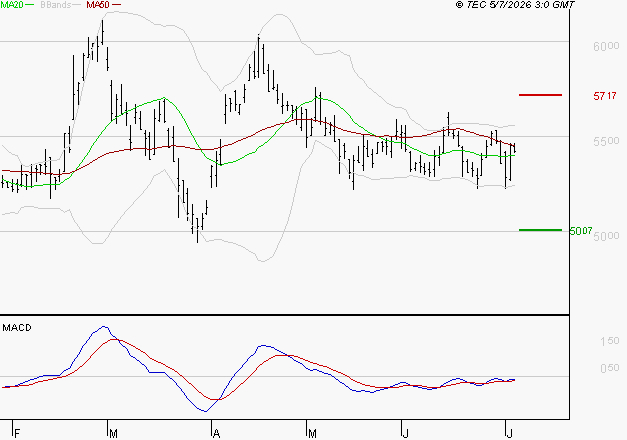Click the 5007 support price label

581,231
